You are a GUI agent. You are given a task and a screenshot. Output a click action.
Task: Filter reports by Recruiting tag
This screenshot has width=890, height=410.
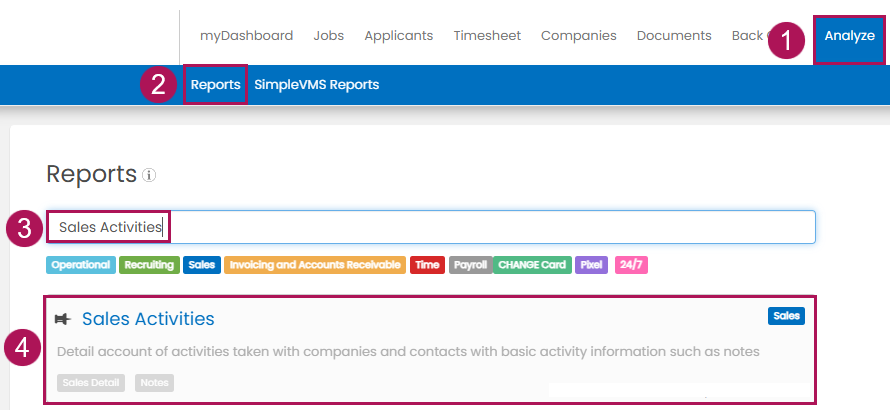point(149,265)
